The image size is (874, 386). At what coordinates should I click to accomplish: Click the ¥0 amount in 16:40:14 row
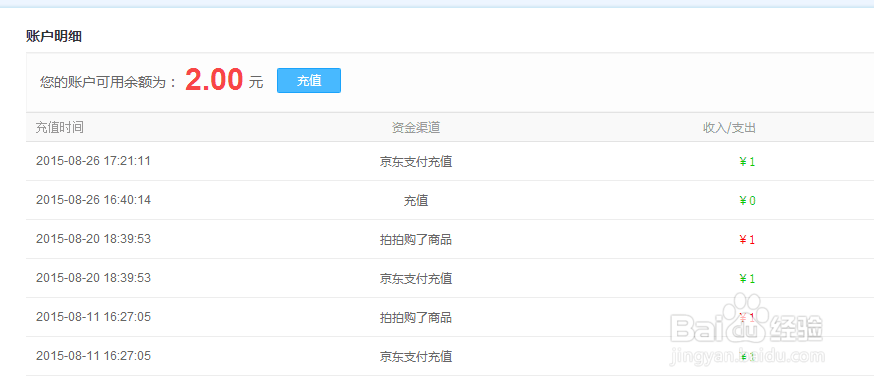tap(747, 201)
